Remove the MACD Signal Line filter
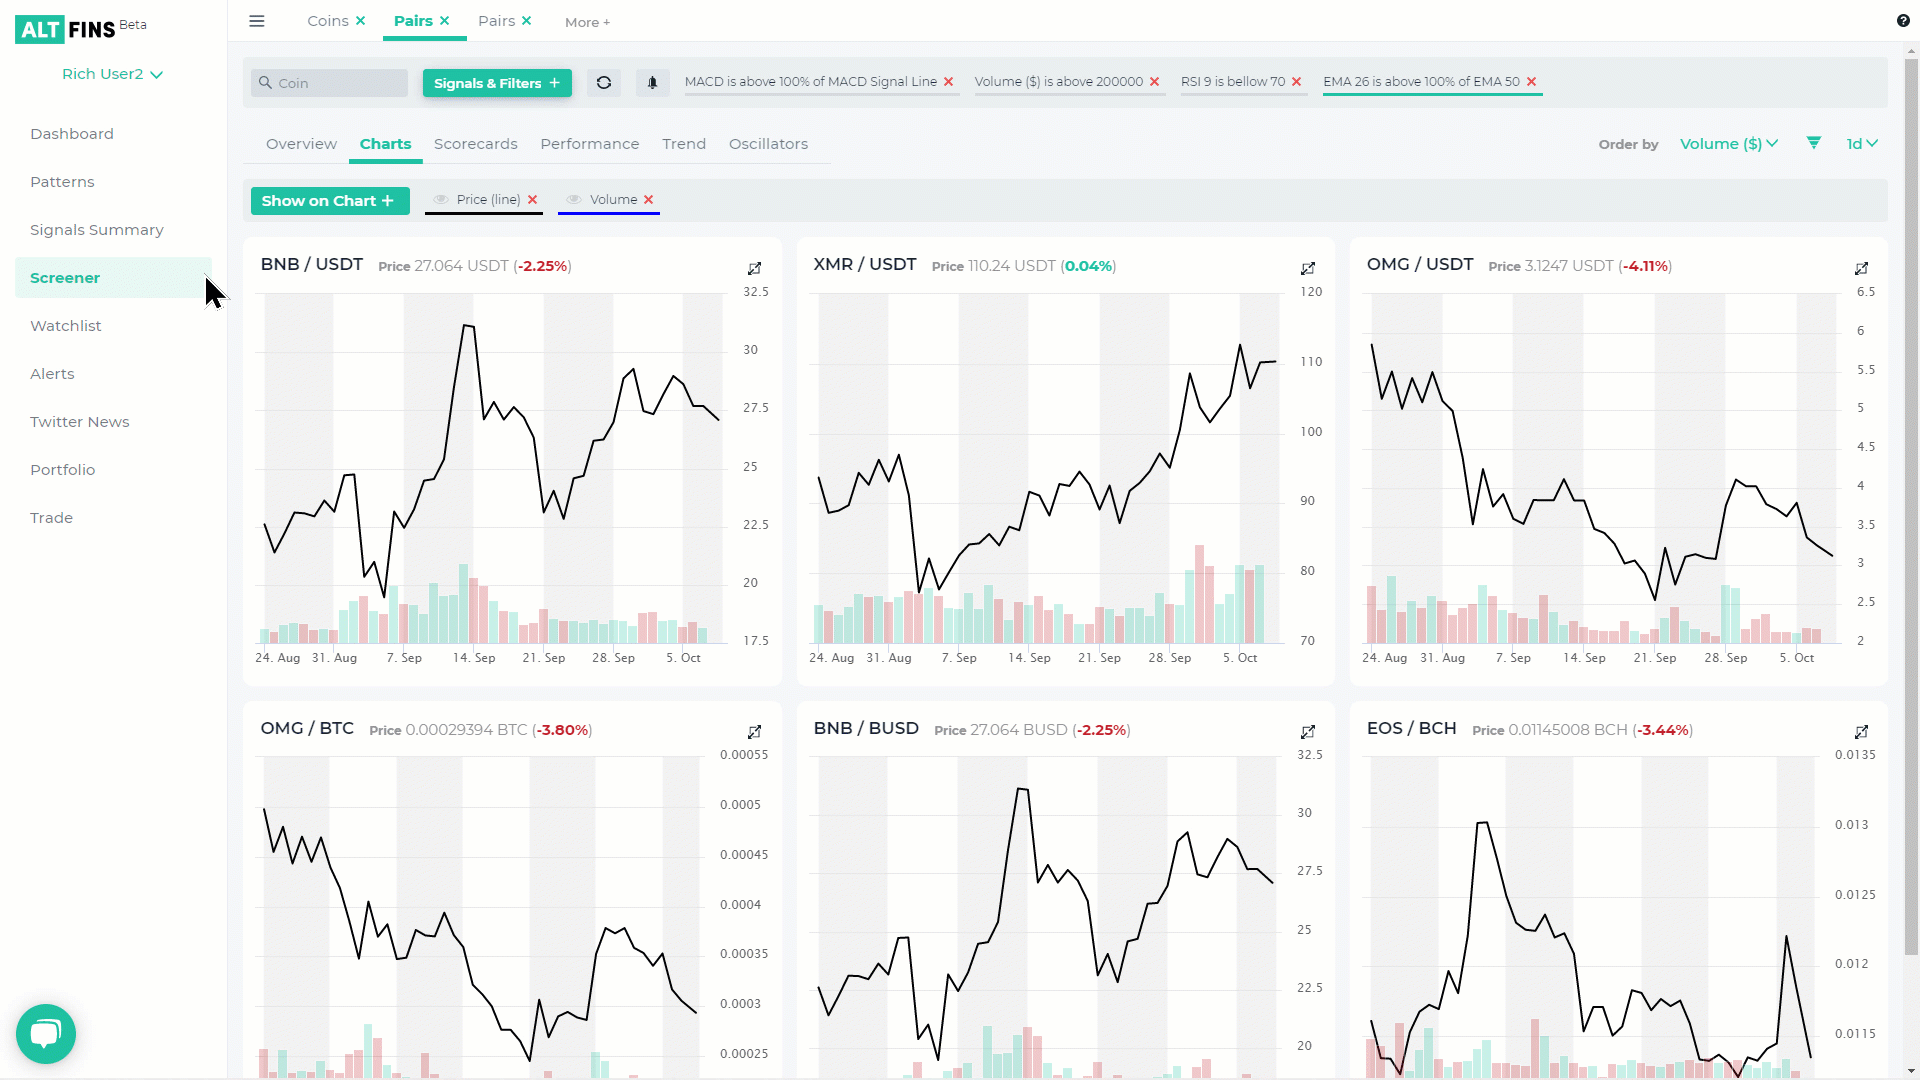 [x=949, y=82]
